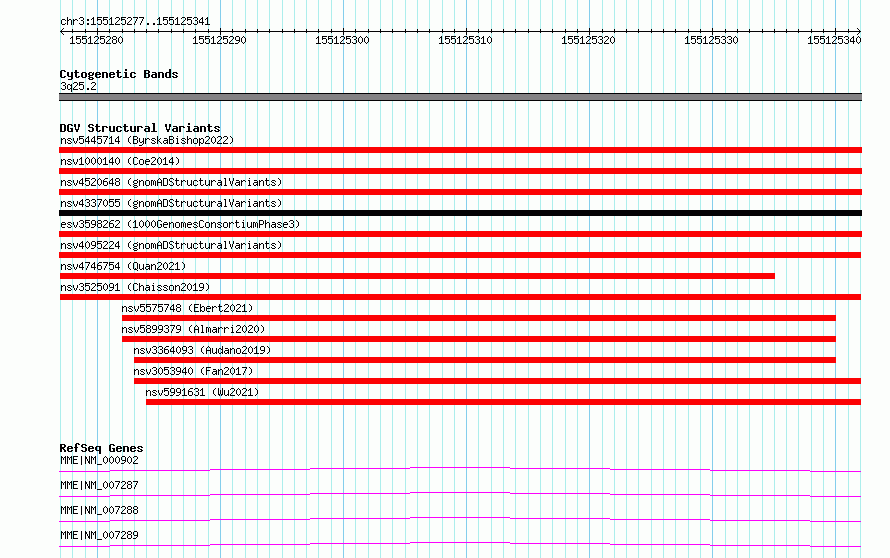Open transcript MME|NM_007288 label
The height and width of the screenshot is (558, 890).
tap(99, 510)
